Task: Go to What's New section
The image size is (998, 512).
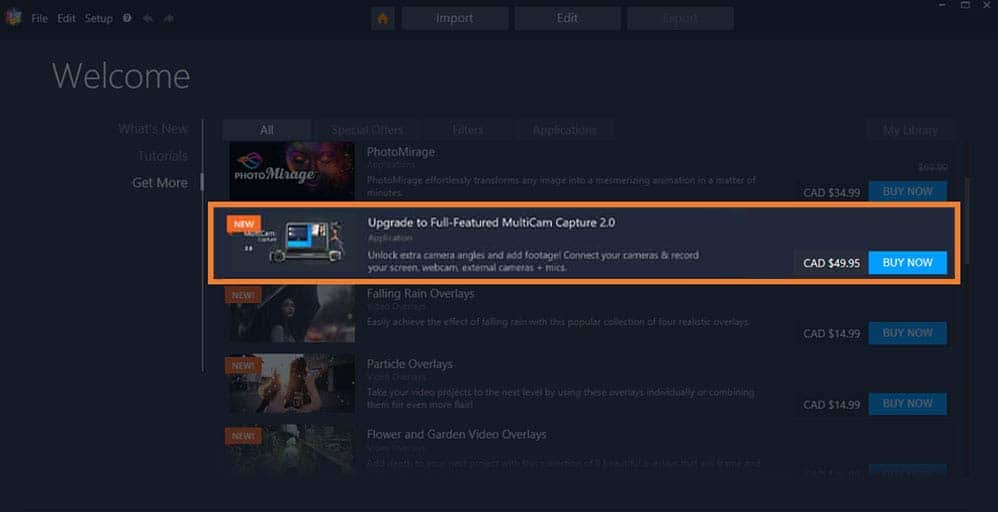Action: (x=153, y=129)
